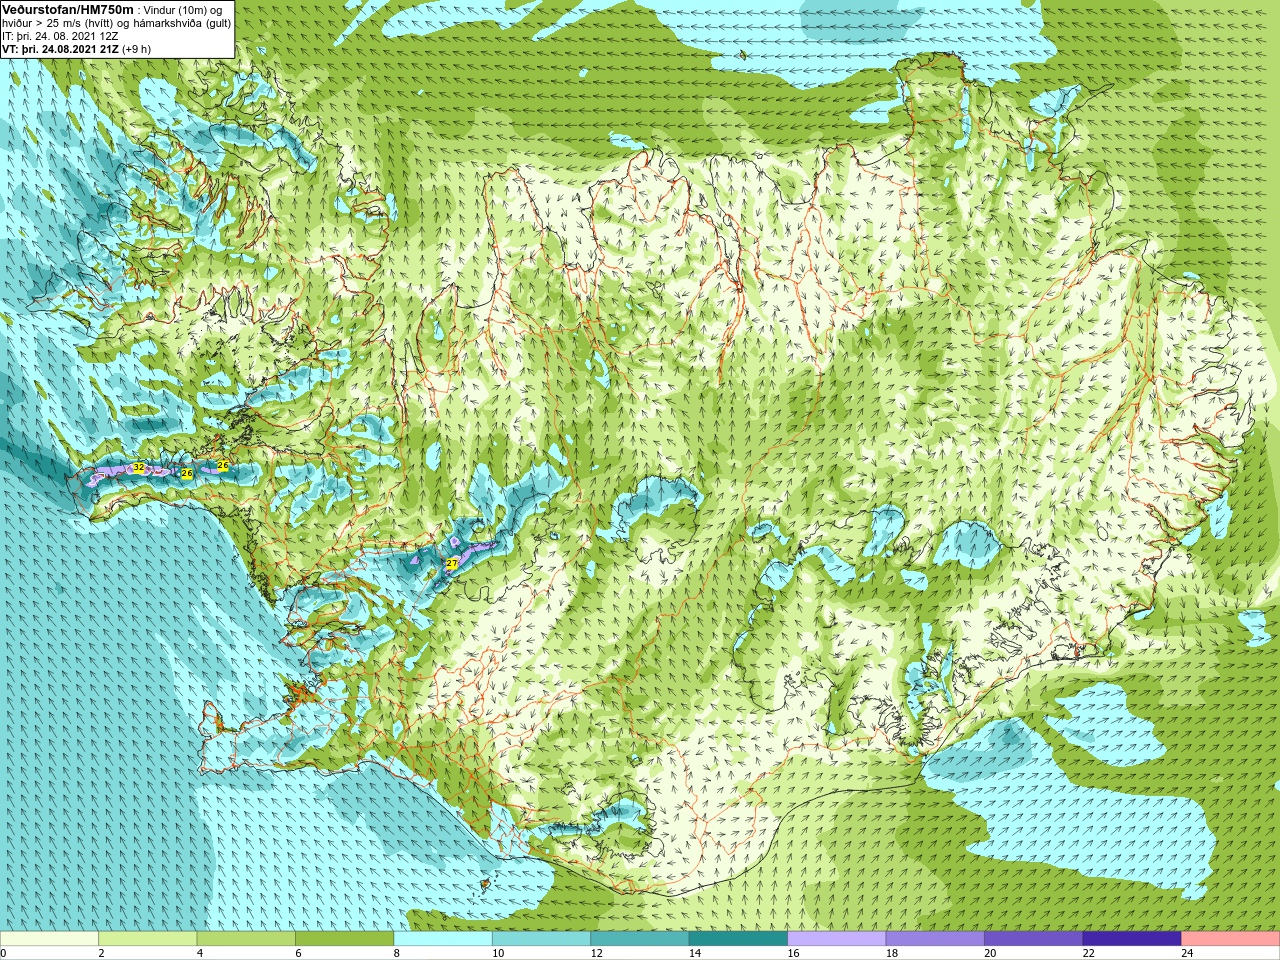Select the legend scale tick label '18'
The height and width of the screenshot is (960, 1280).
click(x=891, y=953)
